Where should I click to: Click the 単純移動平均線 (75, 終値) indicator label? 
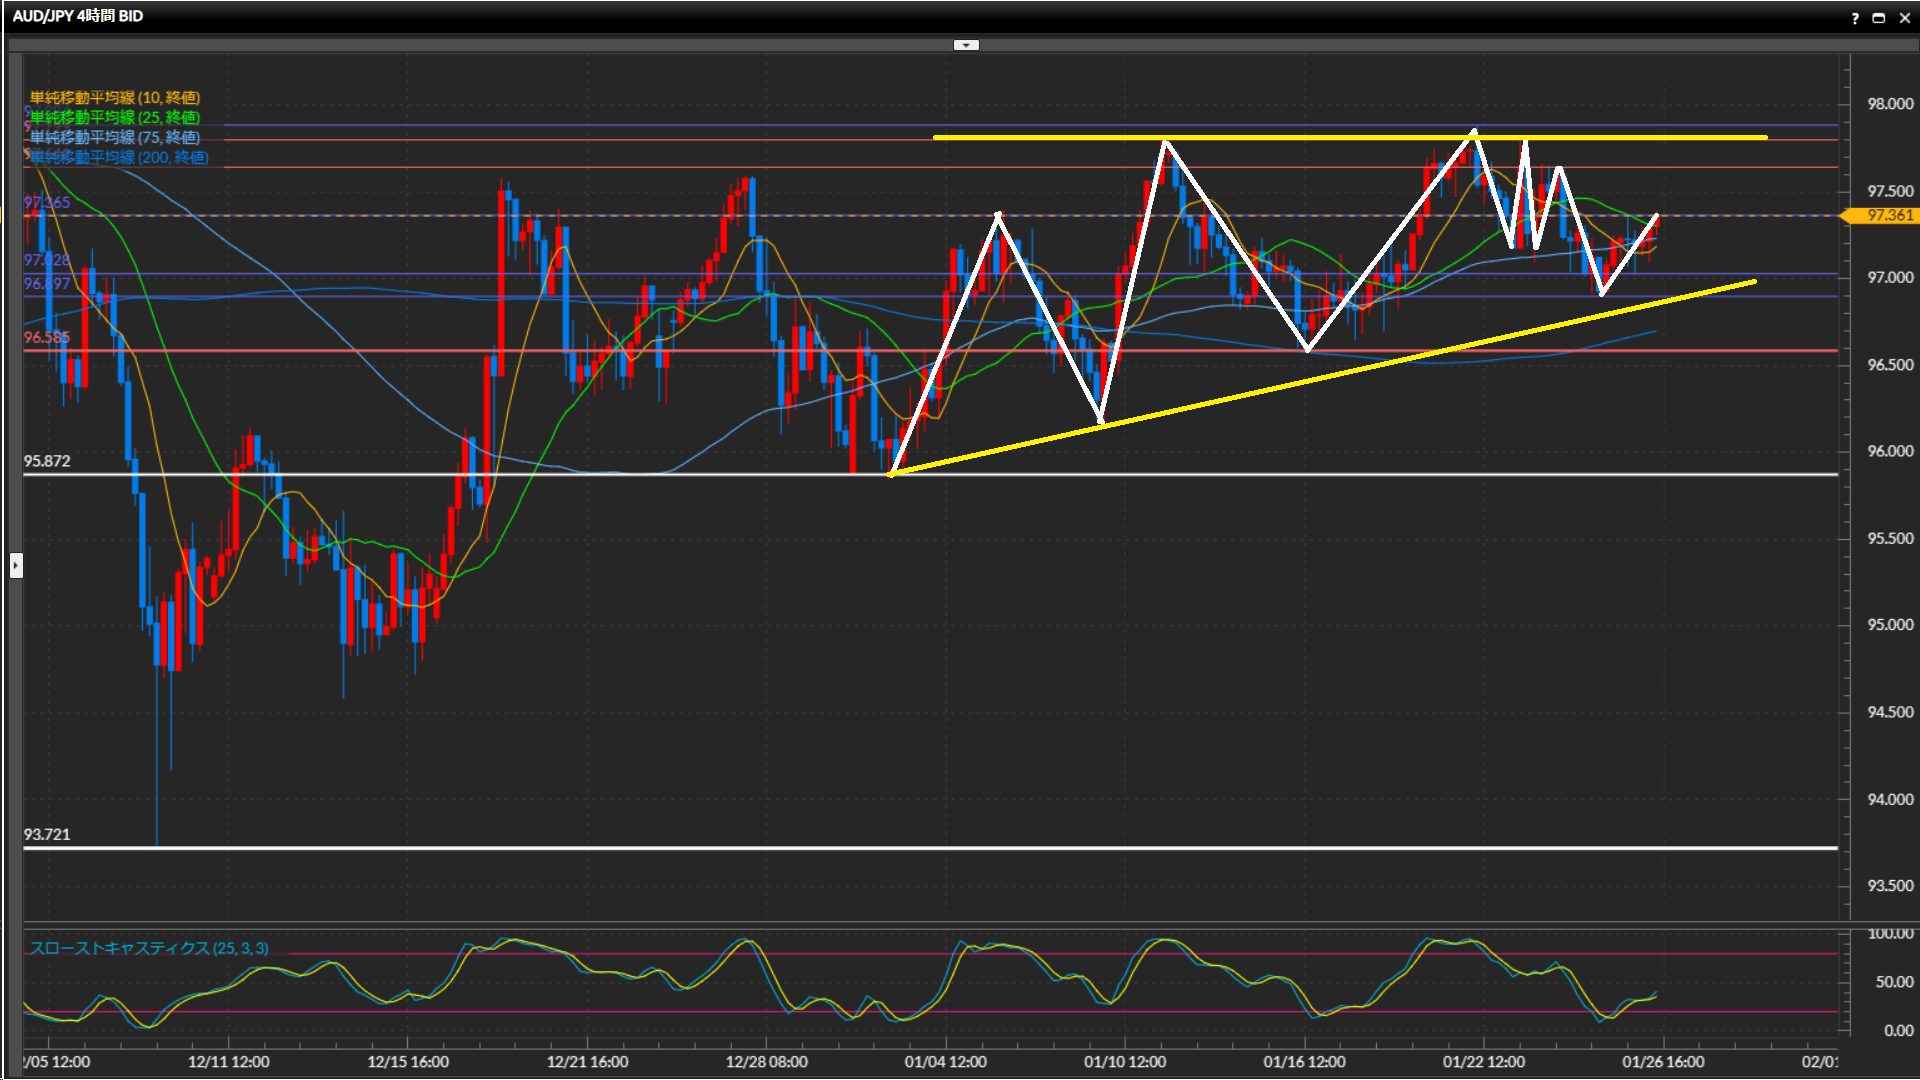coord(115,137)
